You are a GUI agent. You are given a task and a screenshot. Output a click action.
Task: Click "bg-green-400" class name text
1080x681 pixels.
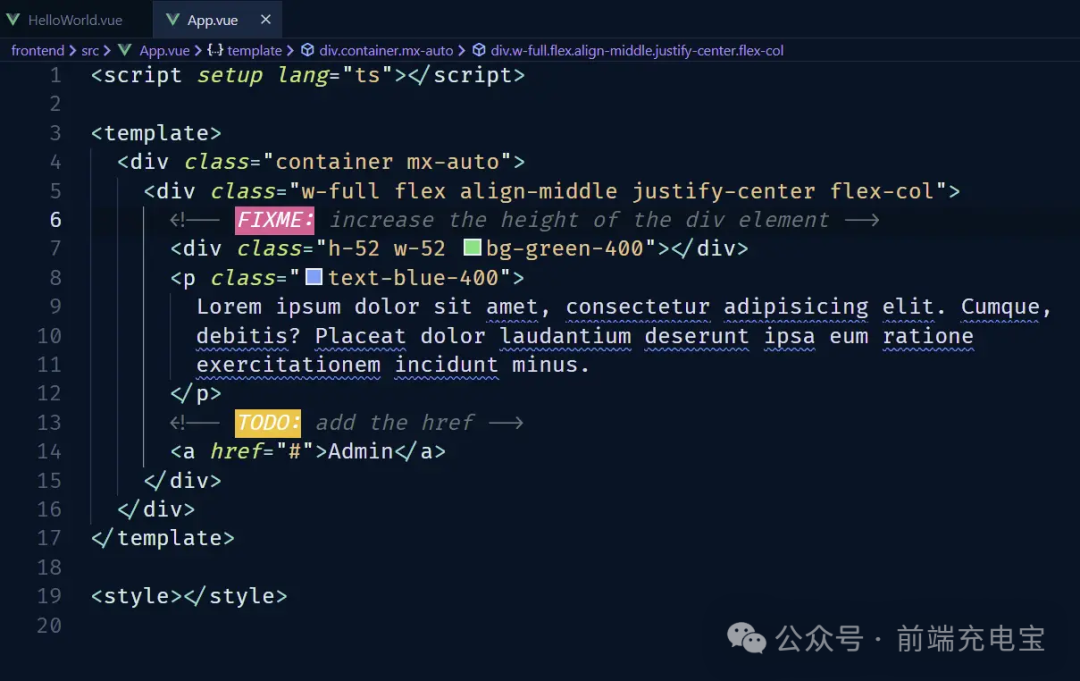[565, 249]
